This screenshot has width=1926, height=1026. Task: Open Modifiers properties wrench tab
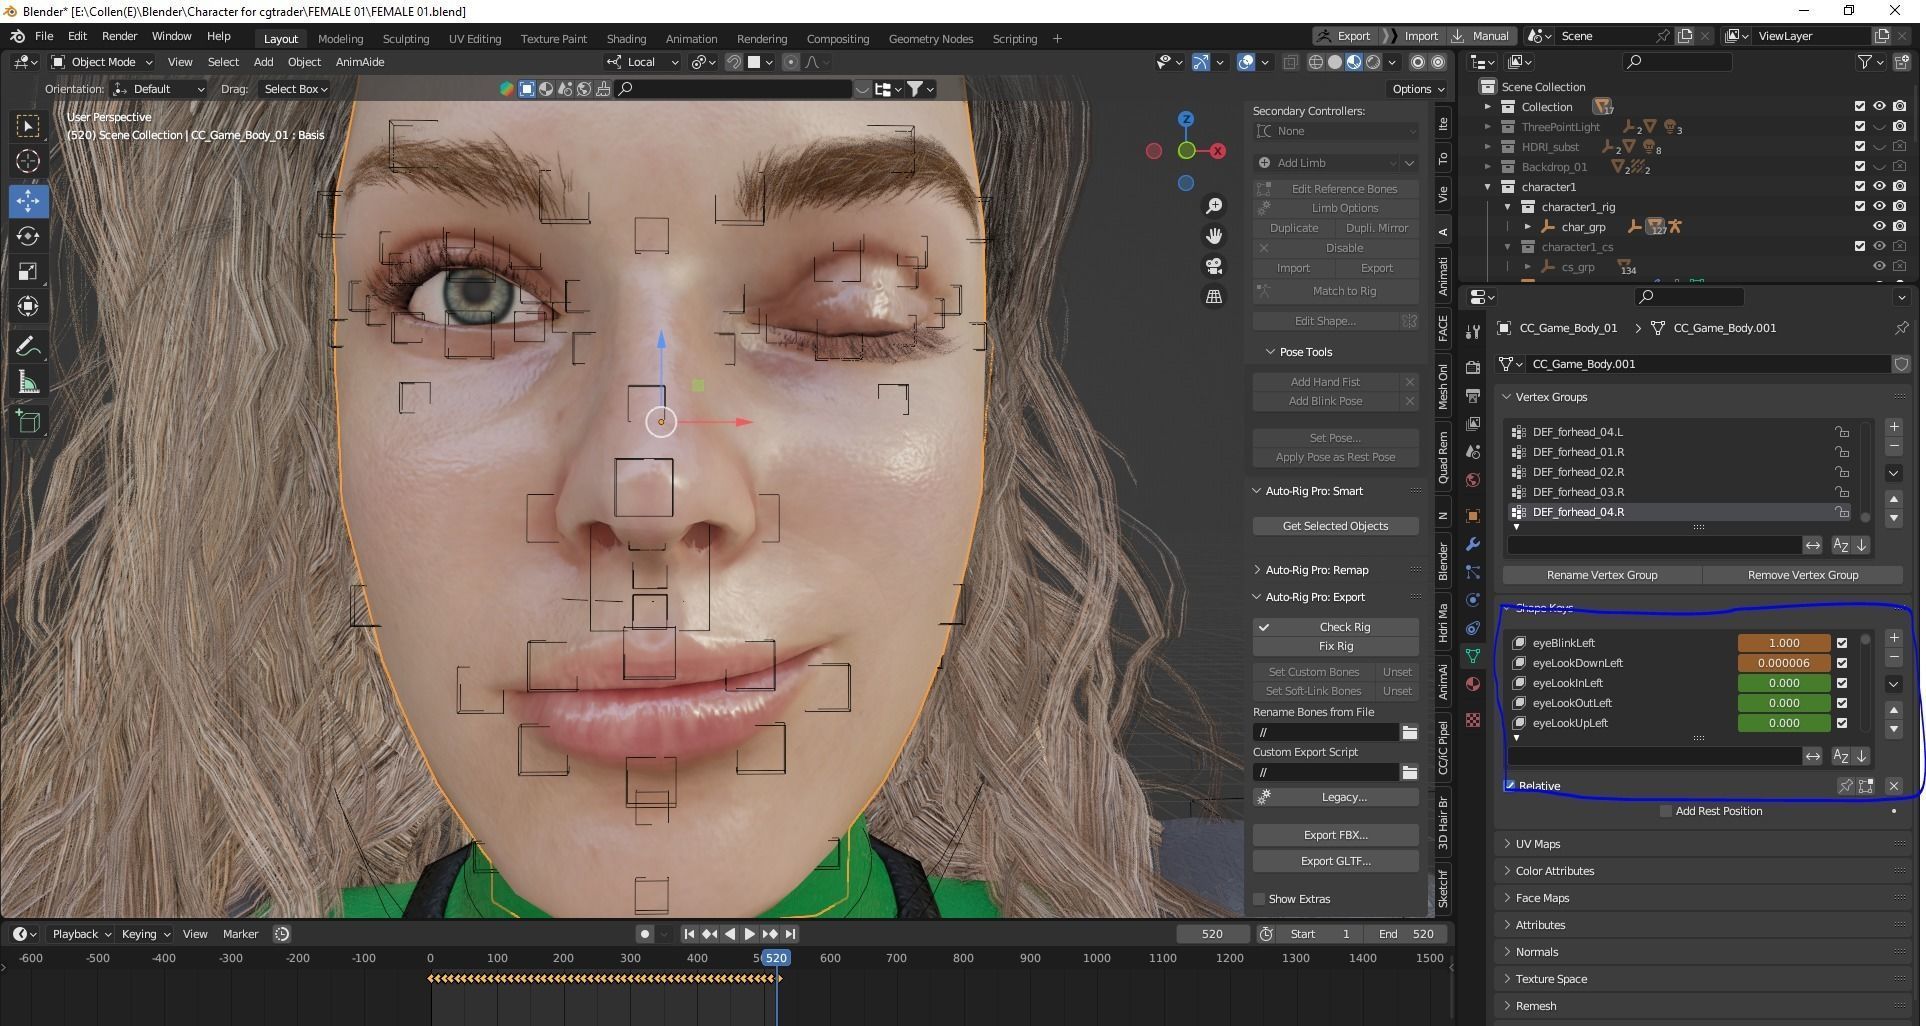point(1472,544)
